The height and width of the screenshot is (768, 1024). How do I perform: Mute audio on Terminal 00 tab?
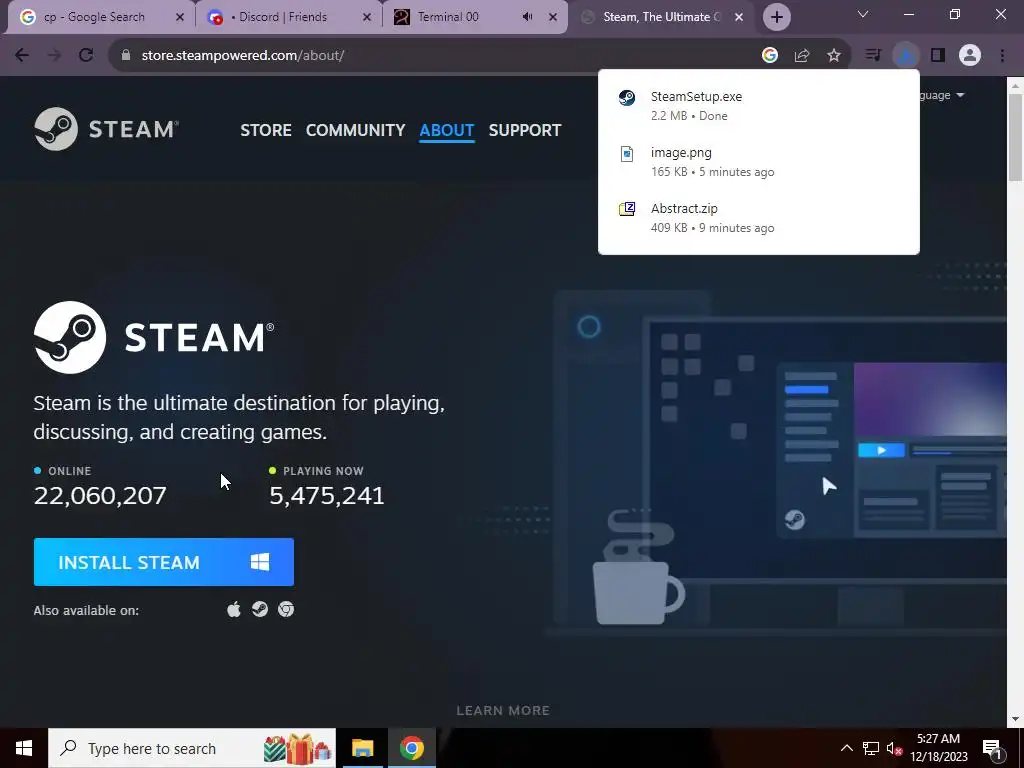[528, 17]
